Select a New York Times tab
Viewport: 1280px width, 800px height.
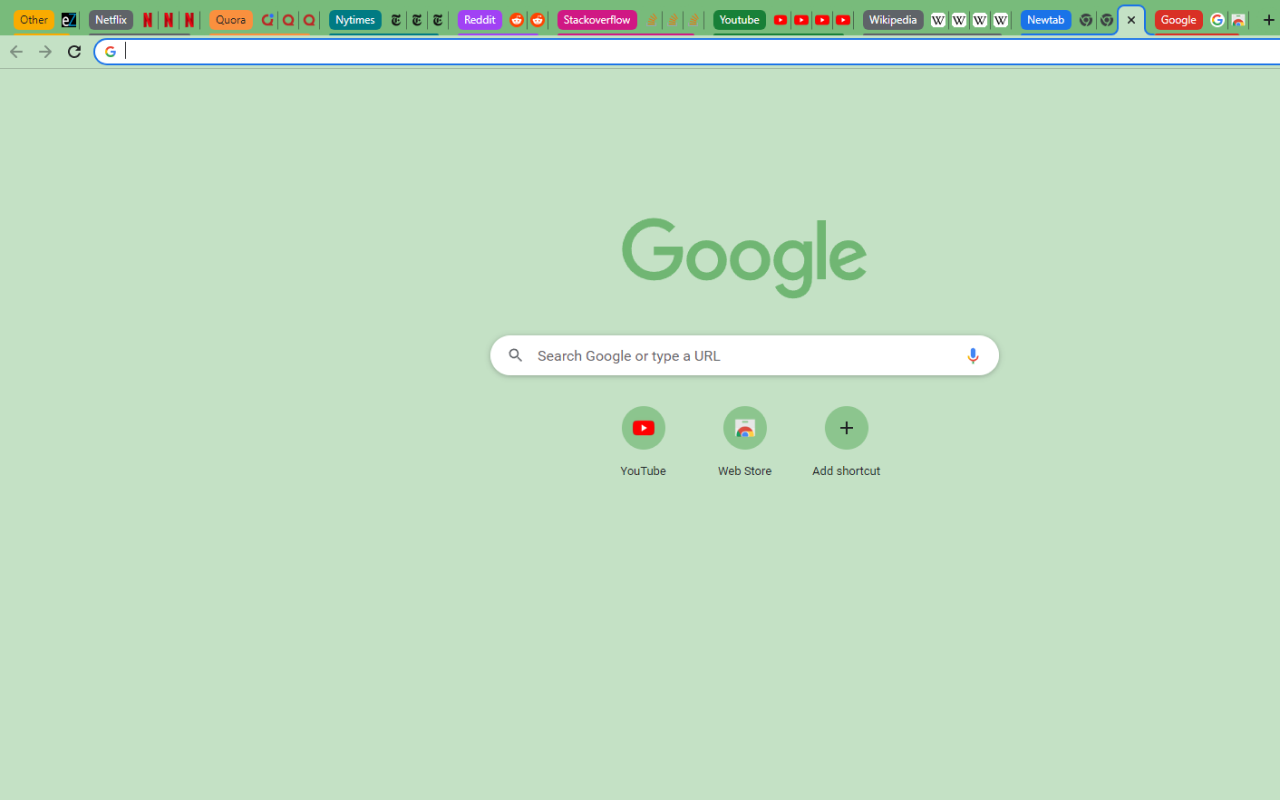[x=395, y=20]
